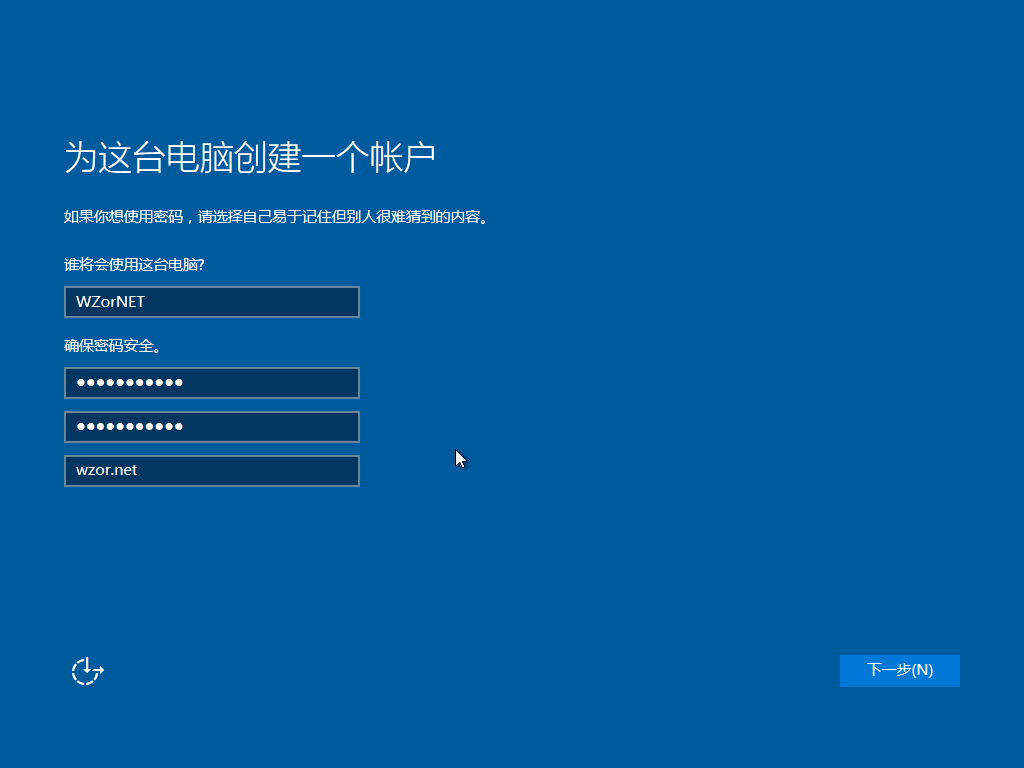Click empty right end of username field
This screenshot has width=1024, height=768.
point(320,302)
